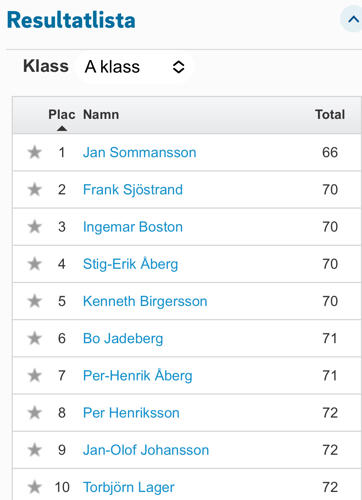Toggle the star beside Kenneth Birgersson
This screenshot has width=362, height=500.
(35, 301)
